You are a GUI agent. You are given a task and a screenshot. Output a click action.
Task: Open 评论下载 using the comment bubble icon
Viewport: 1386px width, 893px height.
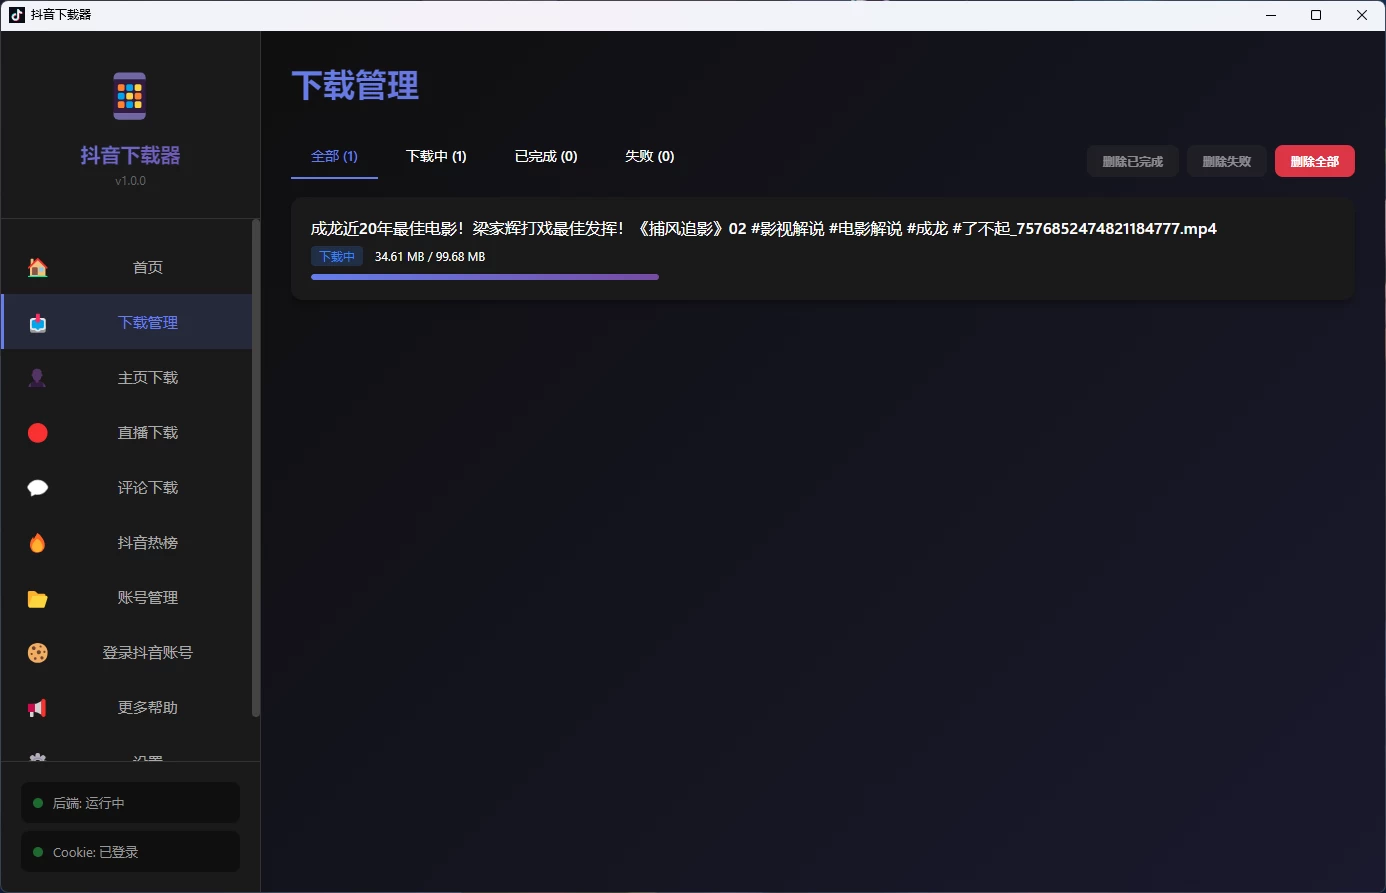pos(37,487)
